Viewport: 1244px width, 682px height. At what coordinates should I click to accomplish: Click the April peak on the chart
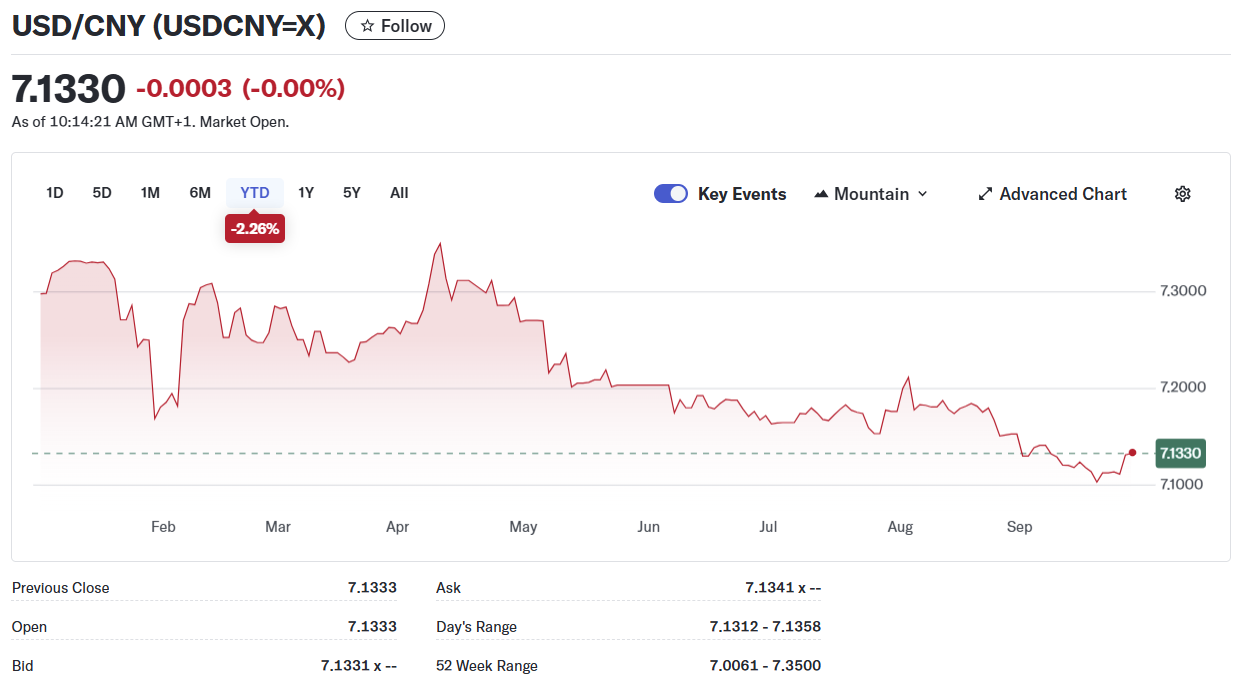(x=439, y=244)
